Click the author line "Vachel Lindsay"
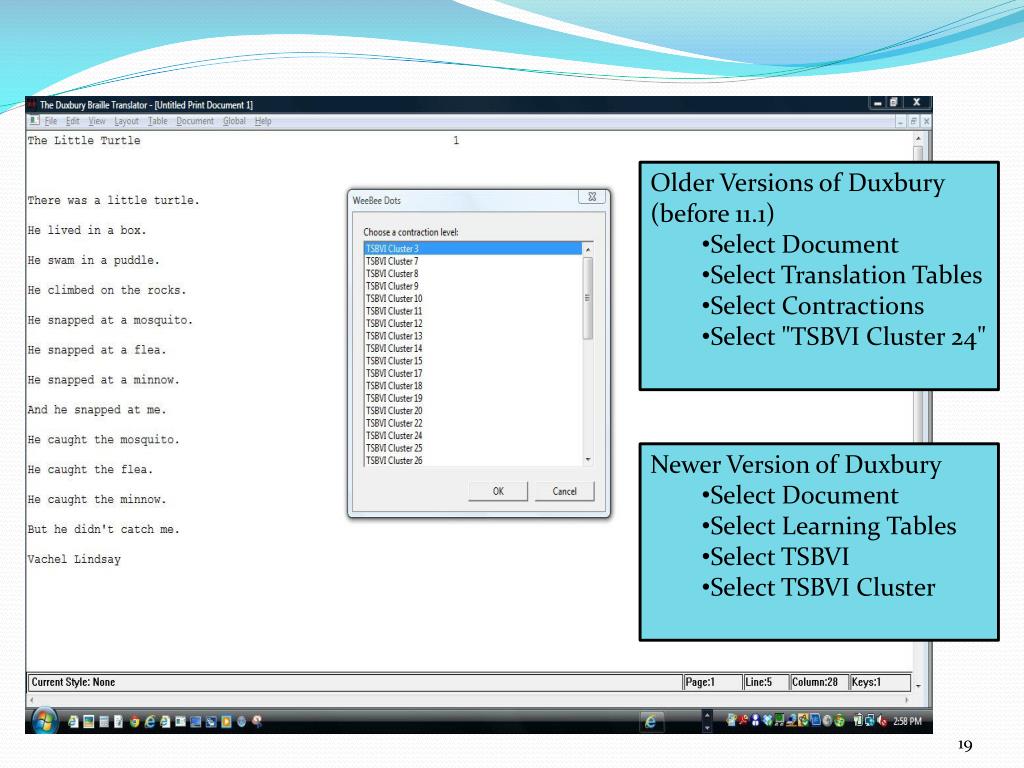Image resolution: width=1024 pixels, height=768 pixels. point(74,560)
